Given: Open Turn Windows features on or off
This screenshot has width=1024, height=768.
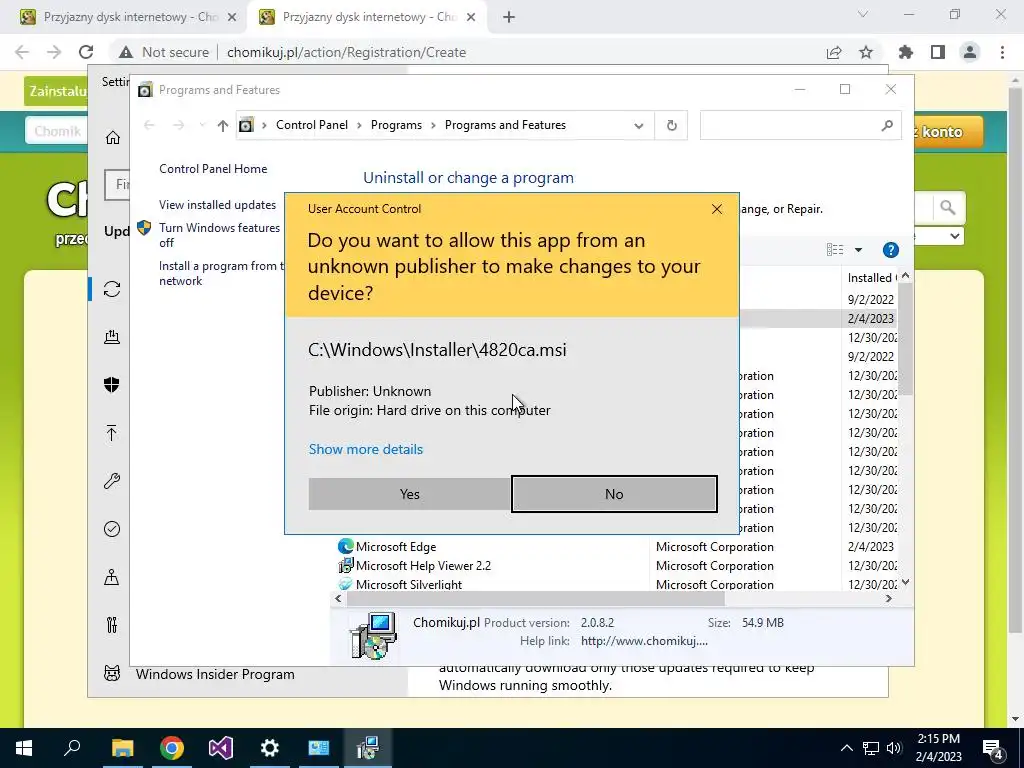Looking at the screenshot, I should tap(219, 235).
